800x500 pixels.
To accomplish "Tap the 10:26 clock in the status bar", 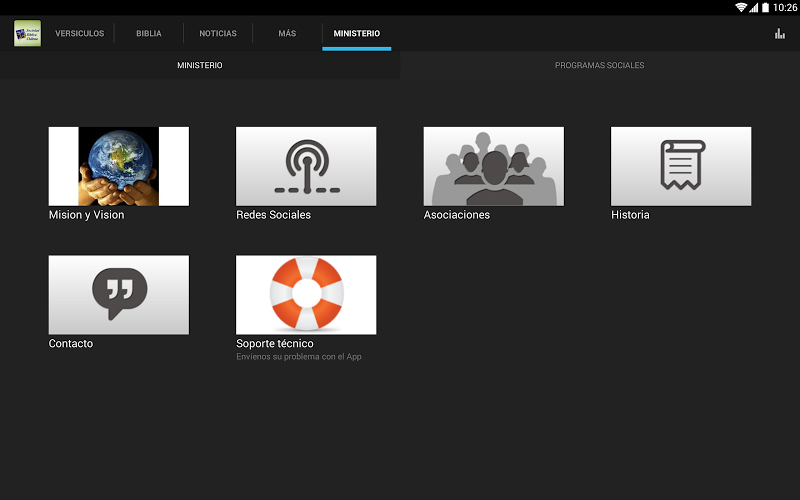I will click(786, 7).
